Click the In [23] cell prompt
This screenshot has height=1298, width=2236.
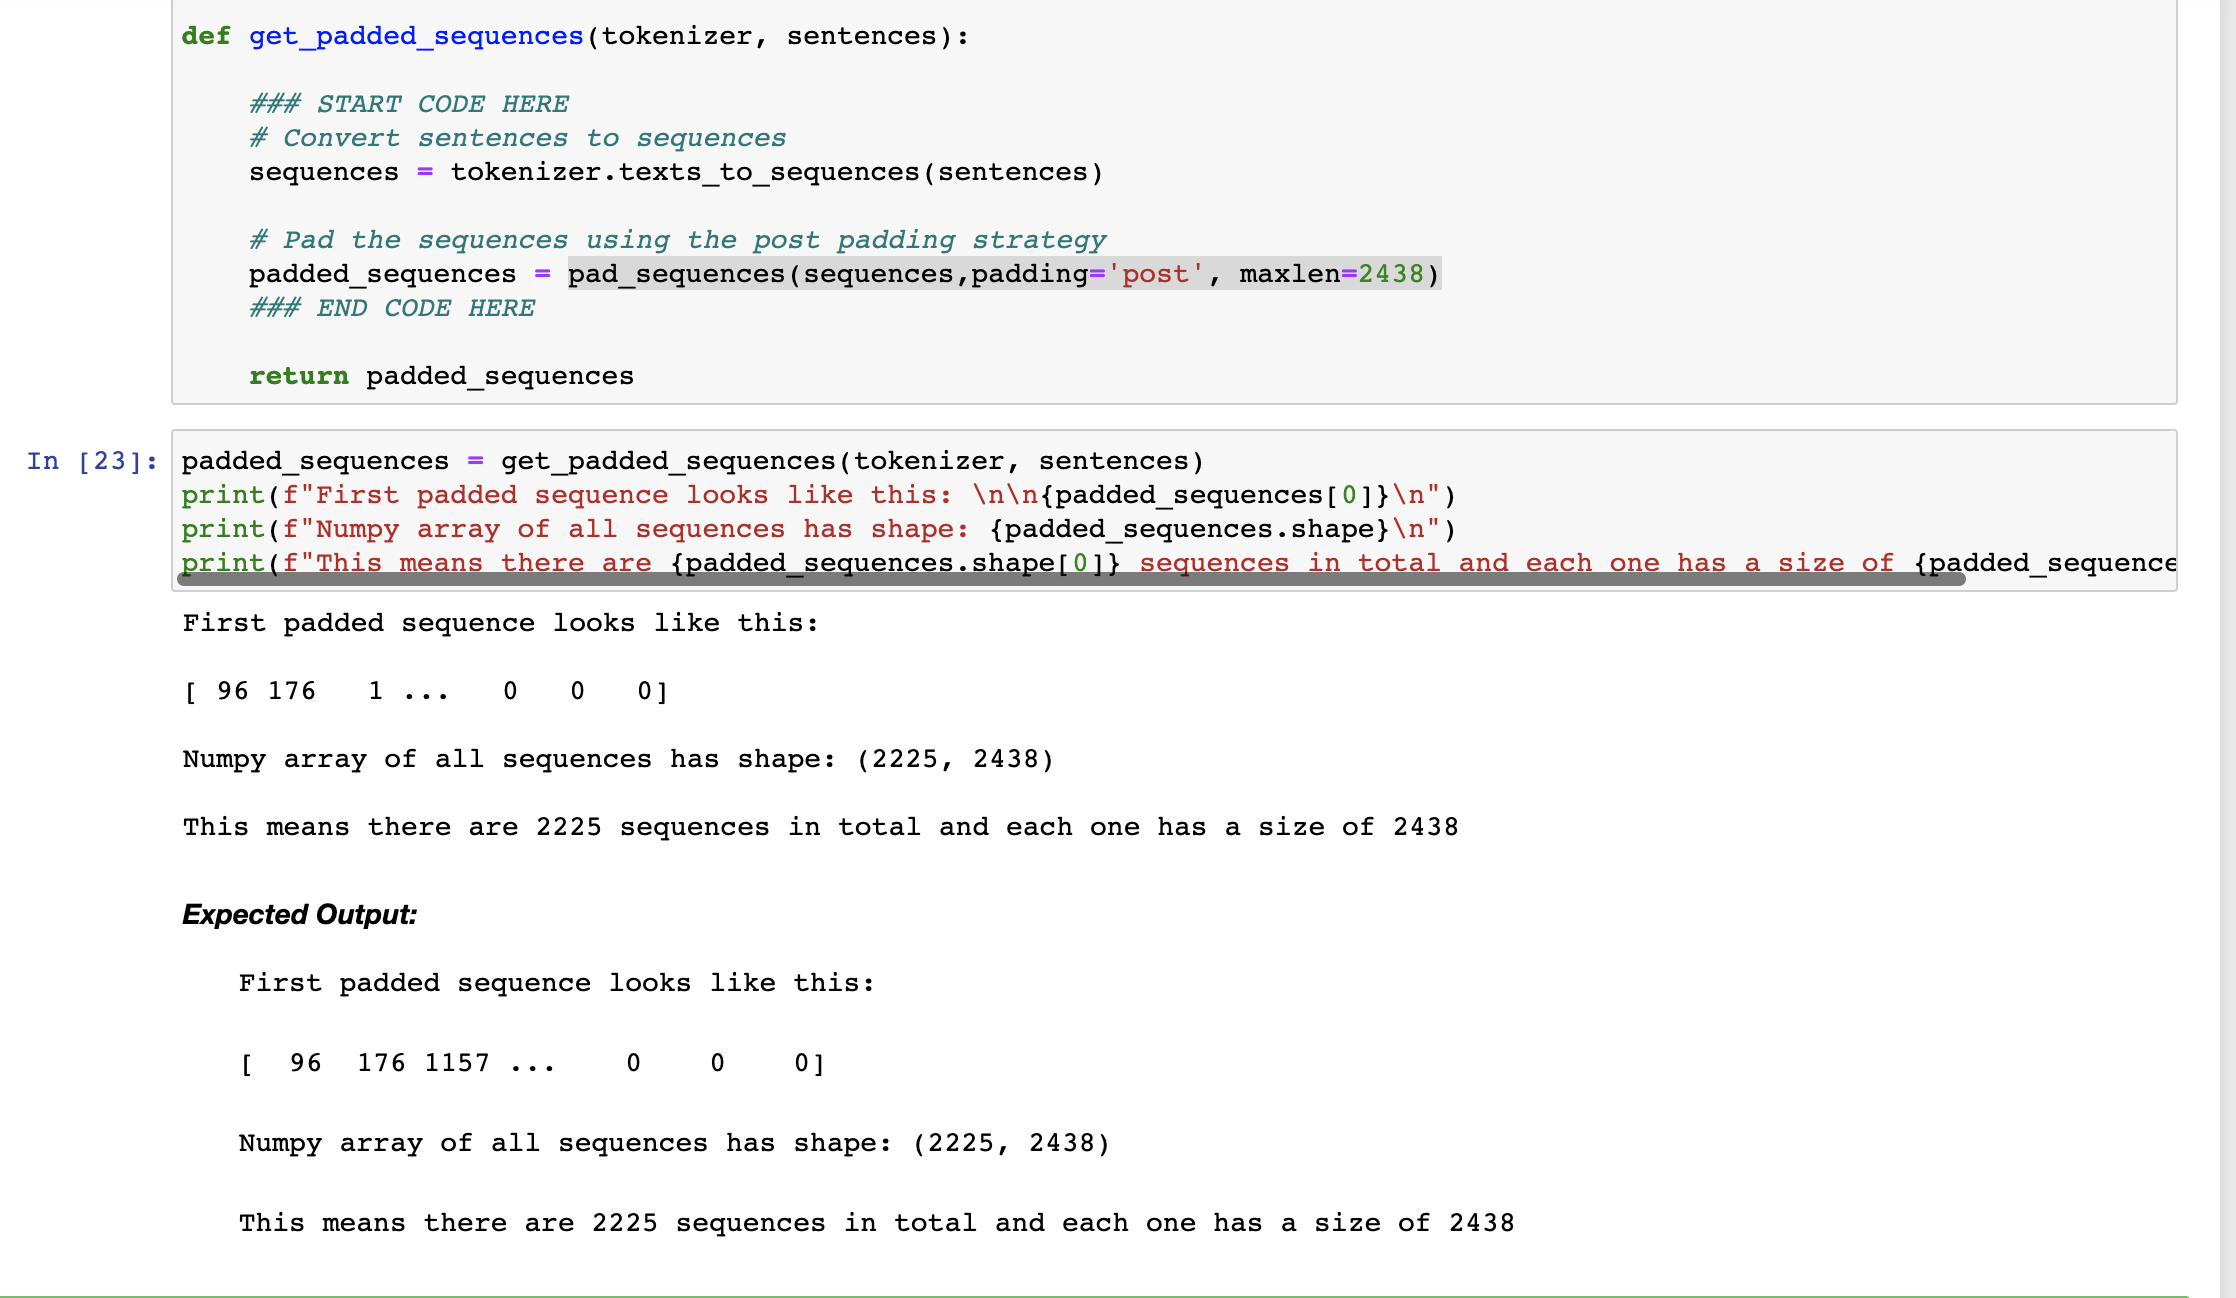pyautogui.click(x=92, y=461)
